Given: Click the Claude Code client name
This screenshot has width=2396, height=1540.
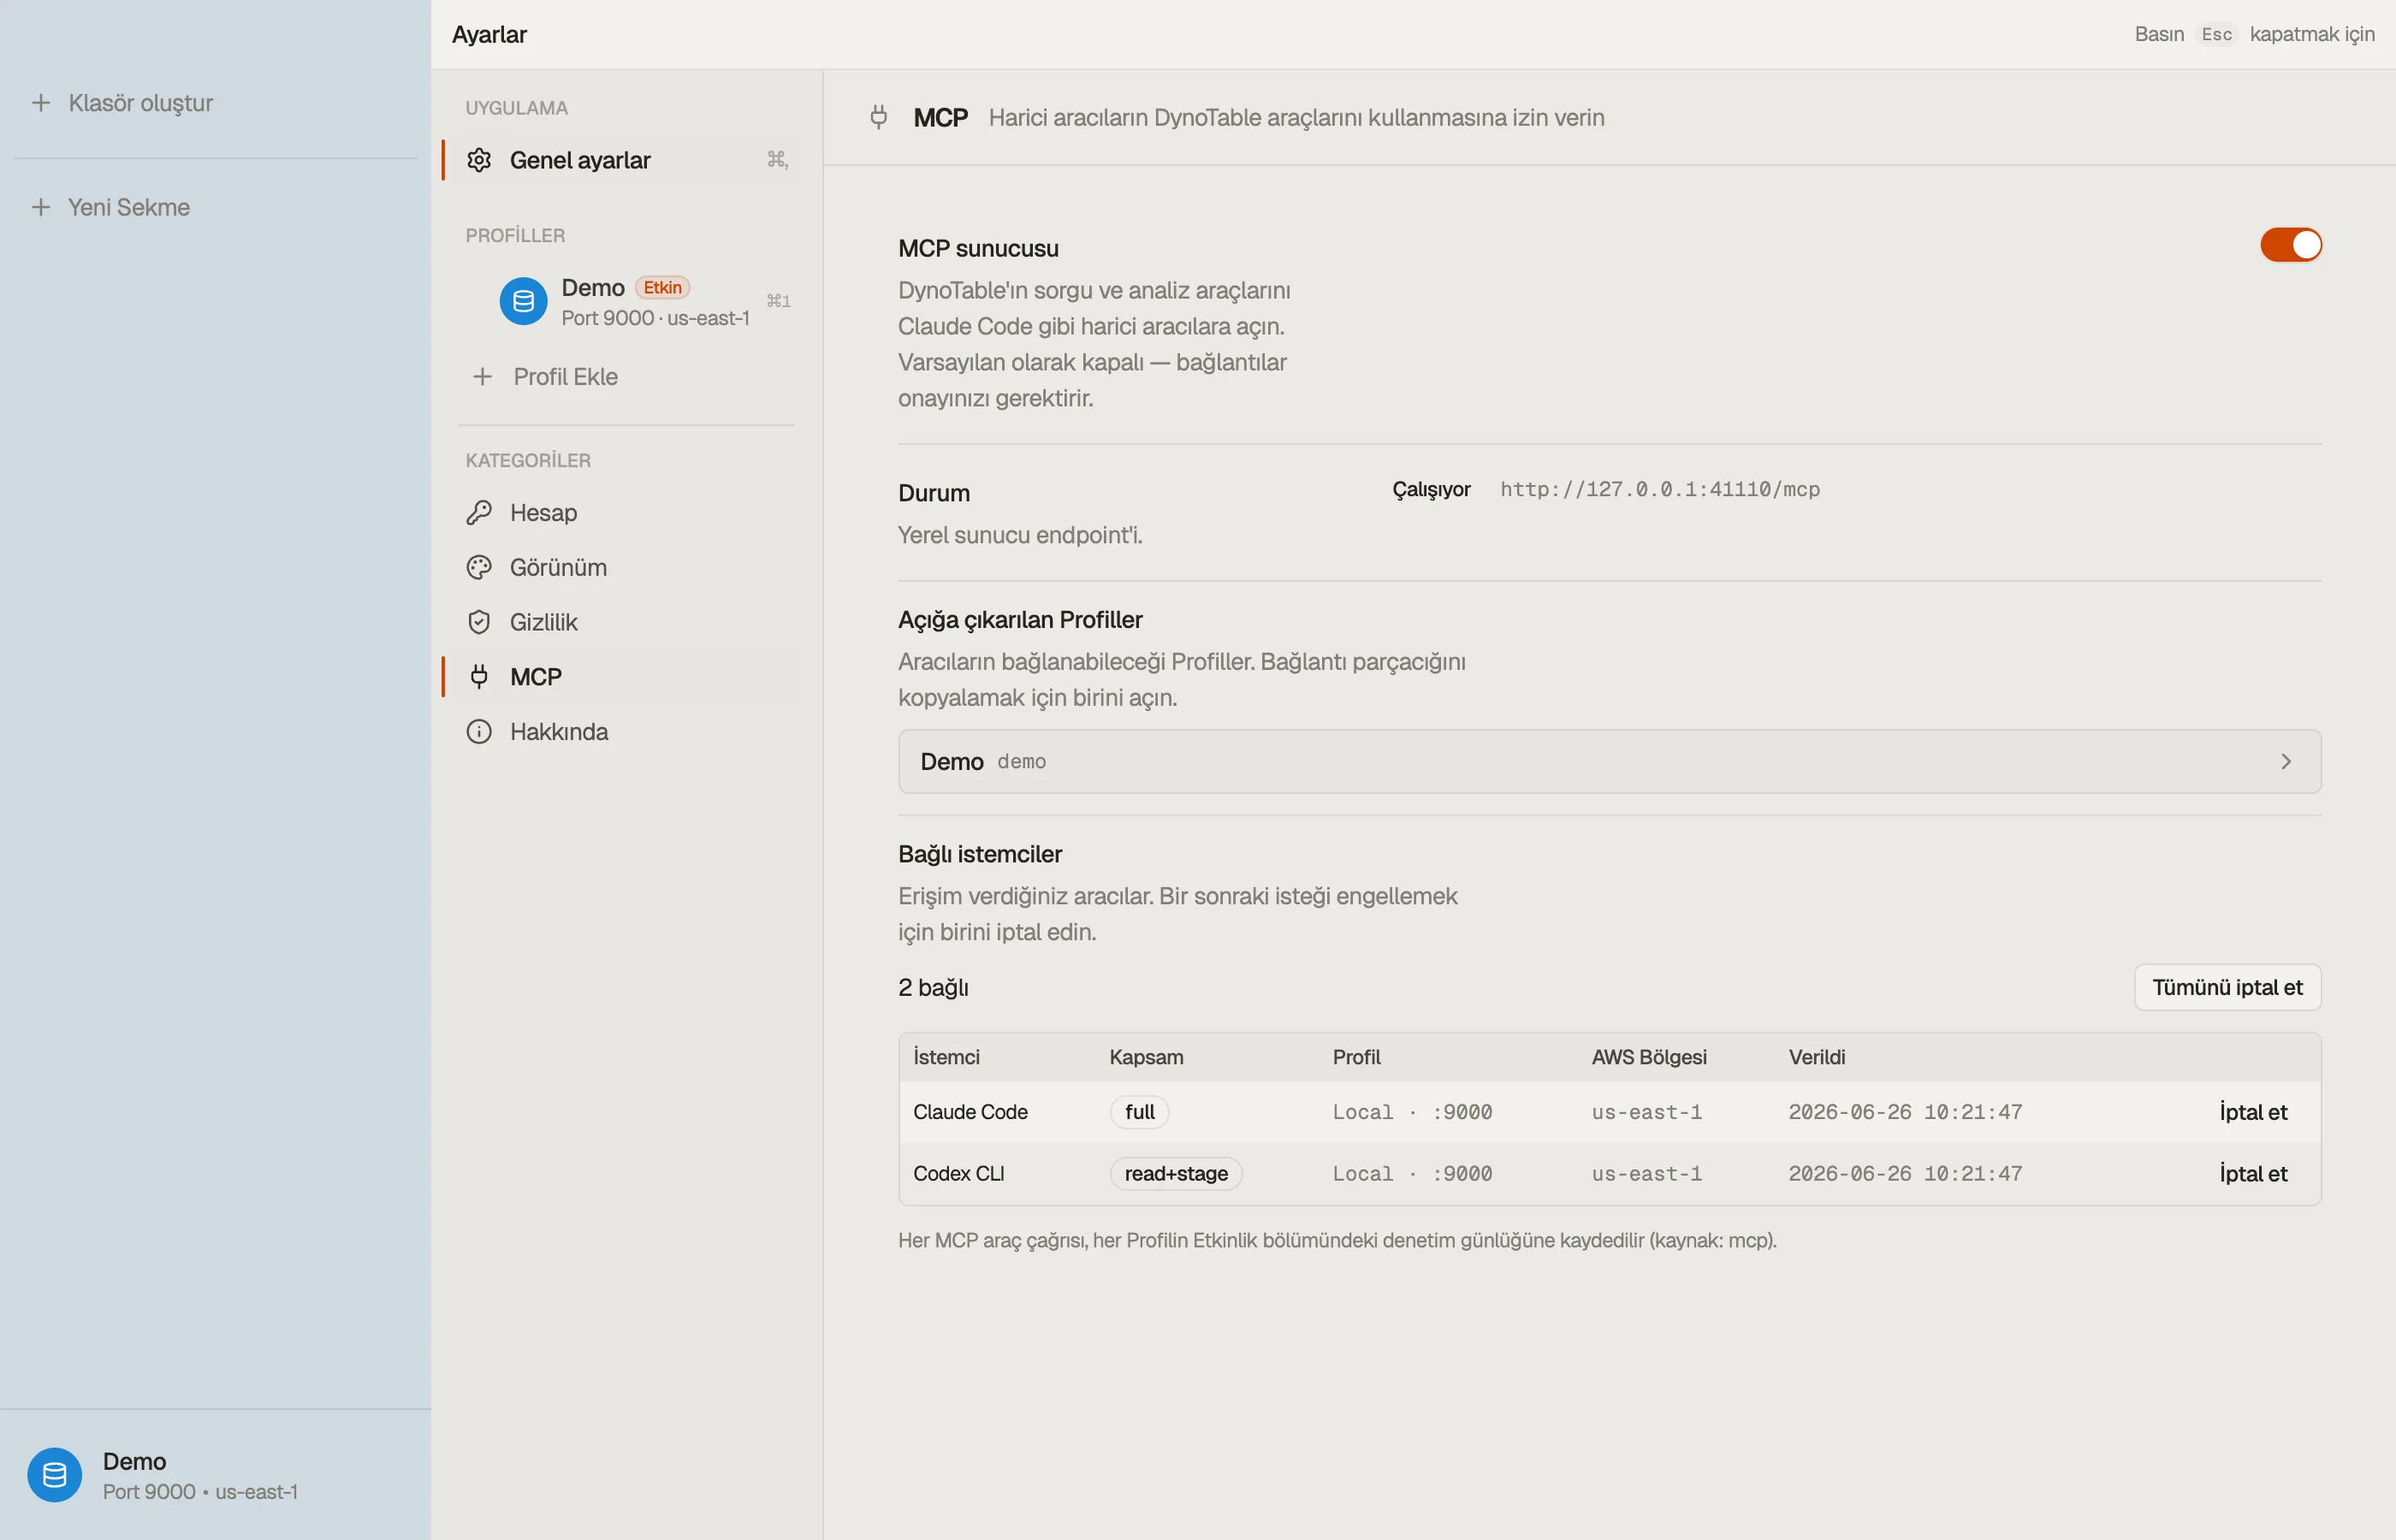Looking at the screenshot, I should point(970,1112).
